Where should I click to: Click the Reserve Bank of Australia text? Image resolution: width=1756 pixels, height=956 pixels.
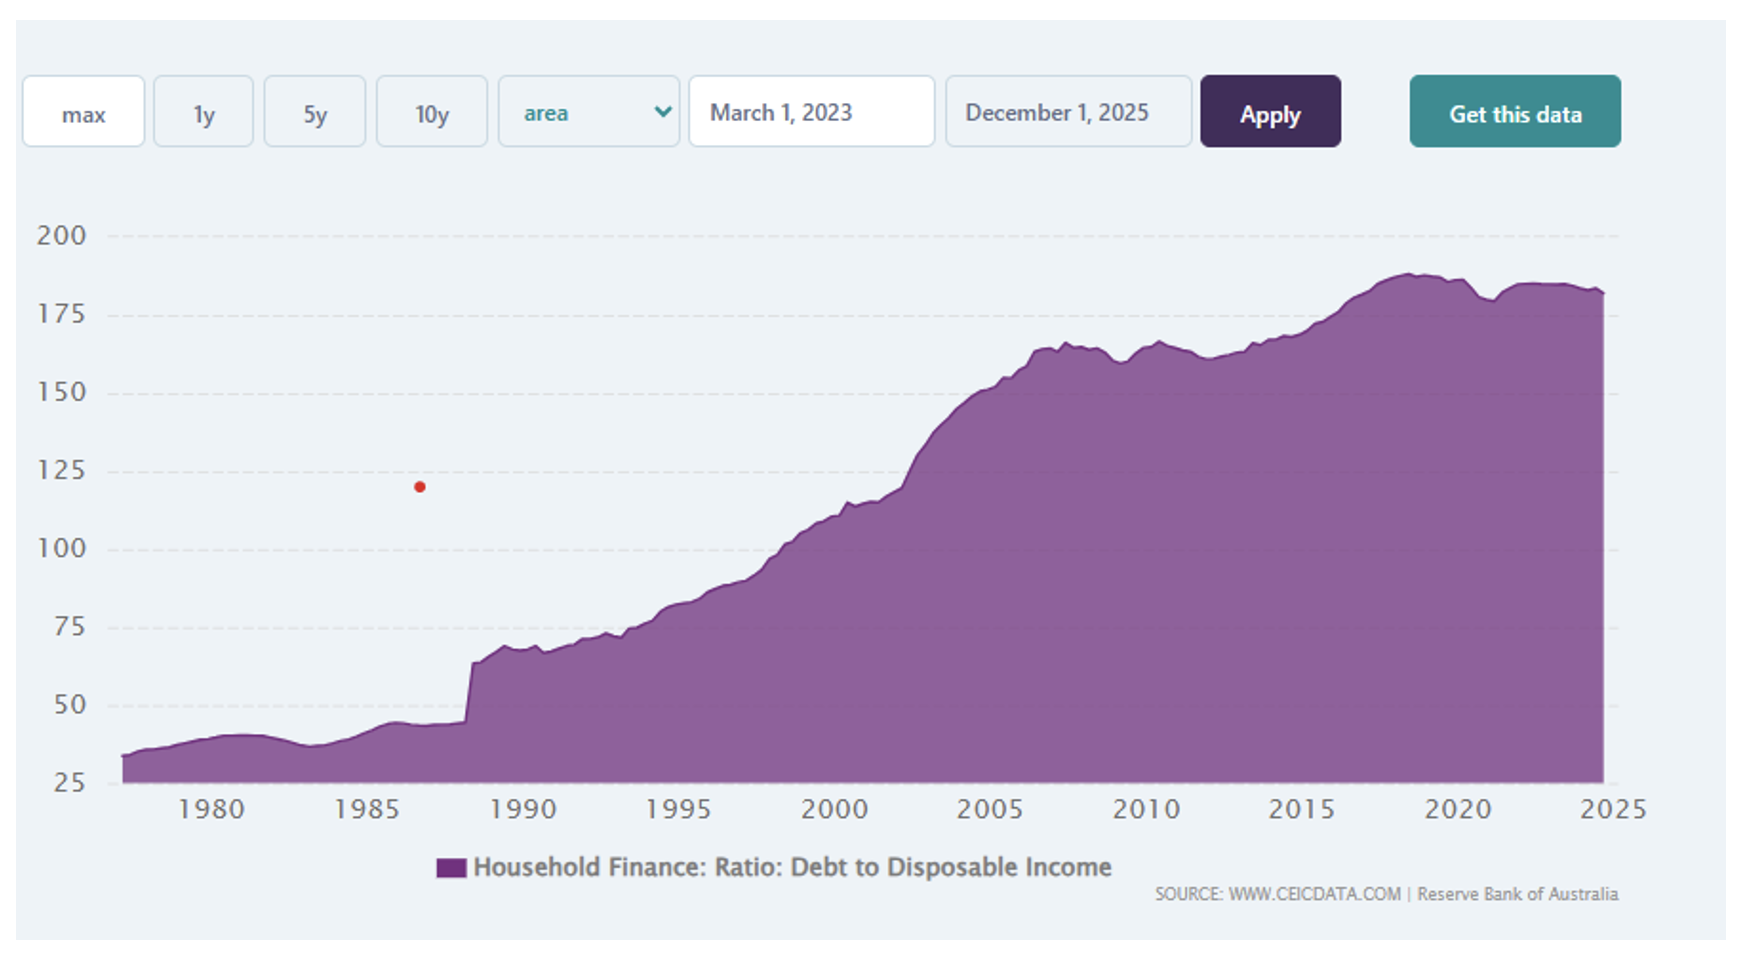pyautogui.click(x=1517, y=894)
